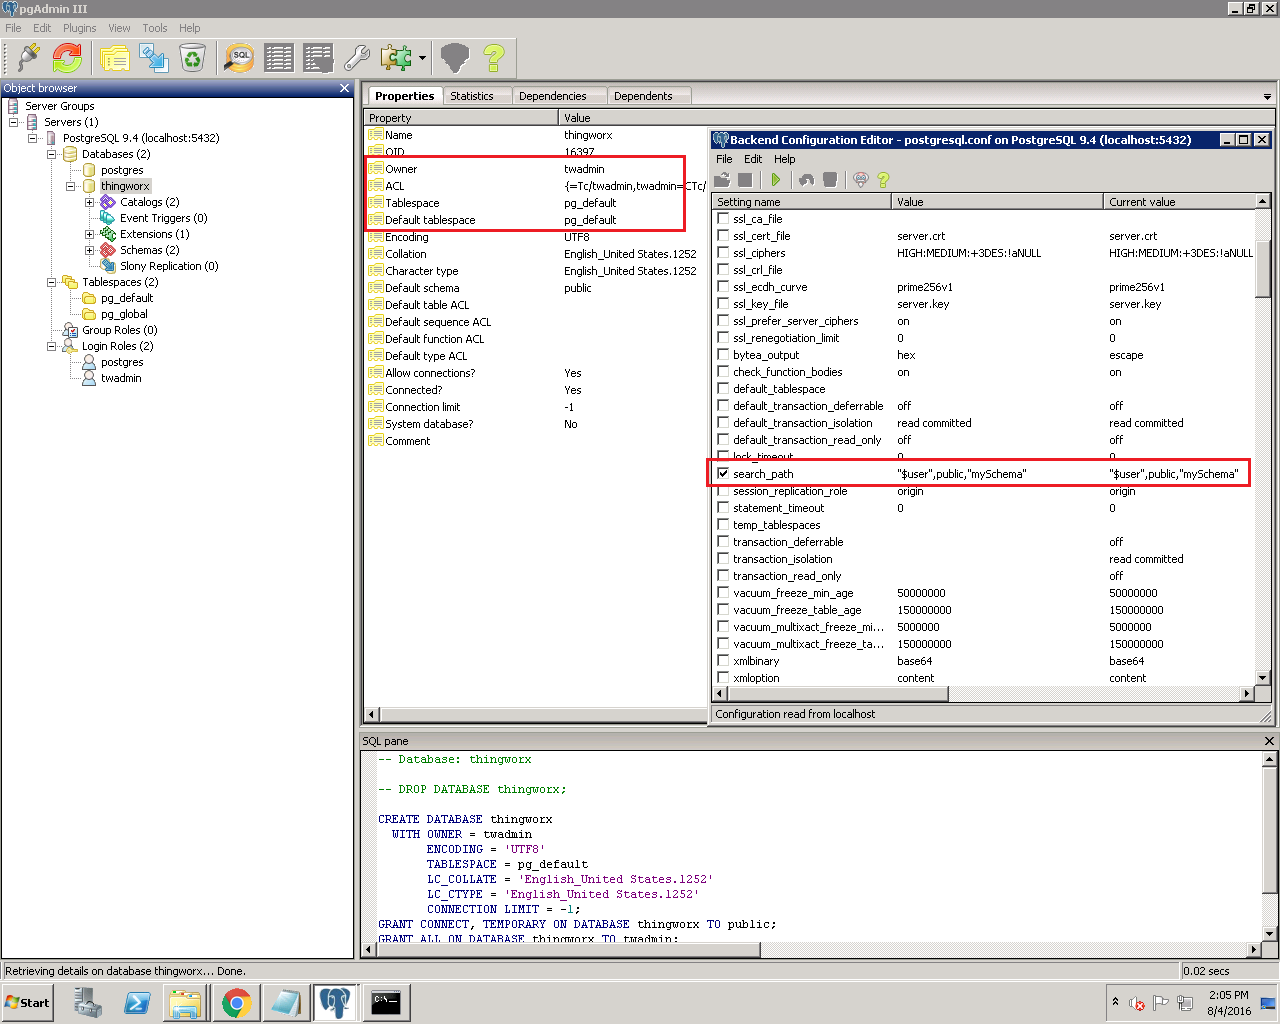
Task: Open the SQL query tool
Action: [239, 58]
